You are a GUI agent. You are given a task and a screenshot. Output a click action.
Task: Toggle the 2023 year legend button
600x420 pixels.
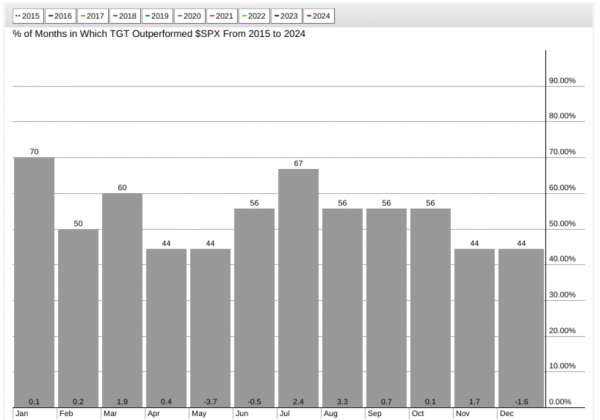tap(286, 16)
